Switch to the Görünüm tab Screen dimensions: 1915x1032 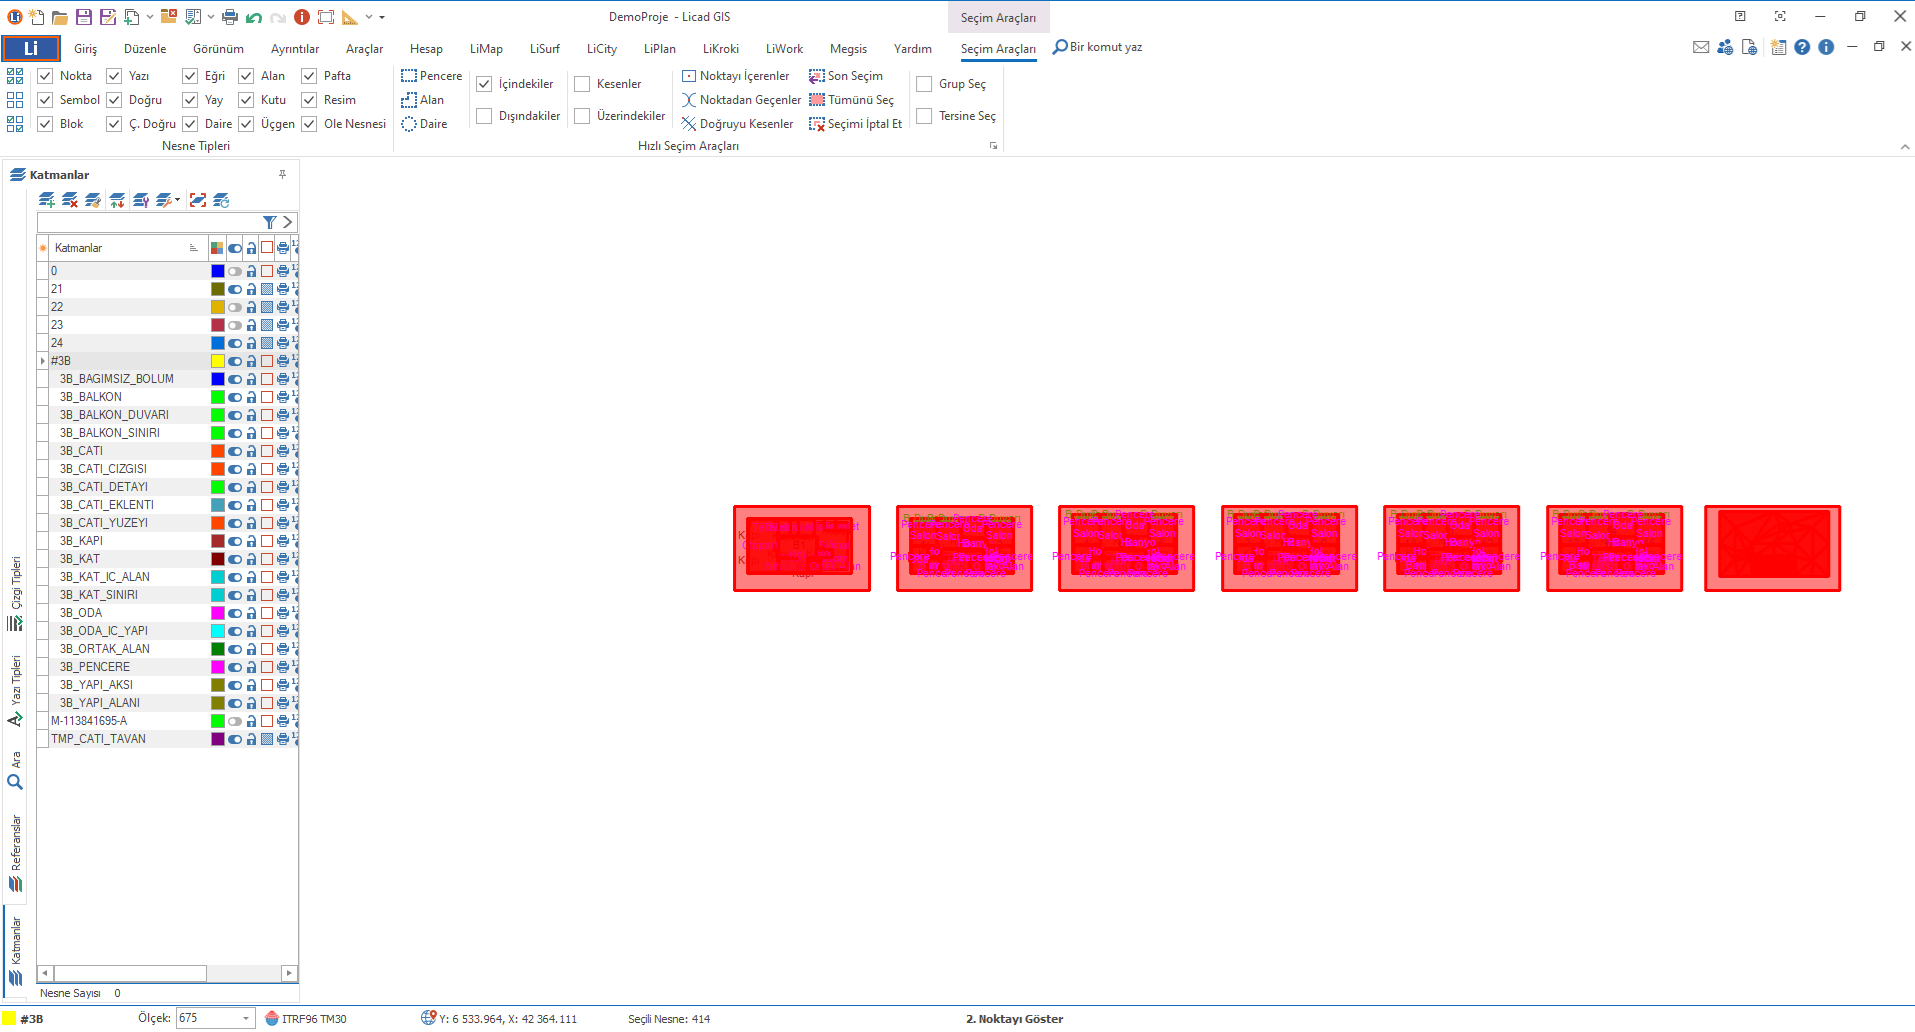(218, 49)
